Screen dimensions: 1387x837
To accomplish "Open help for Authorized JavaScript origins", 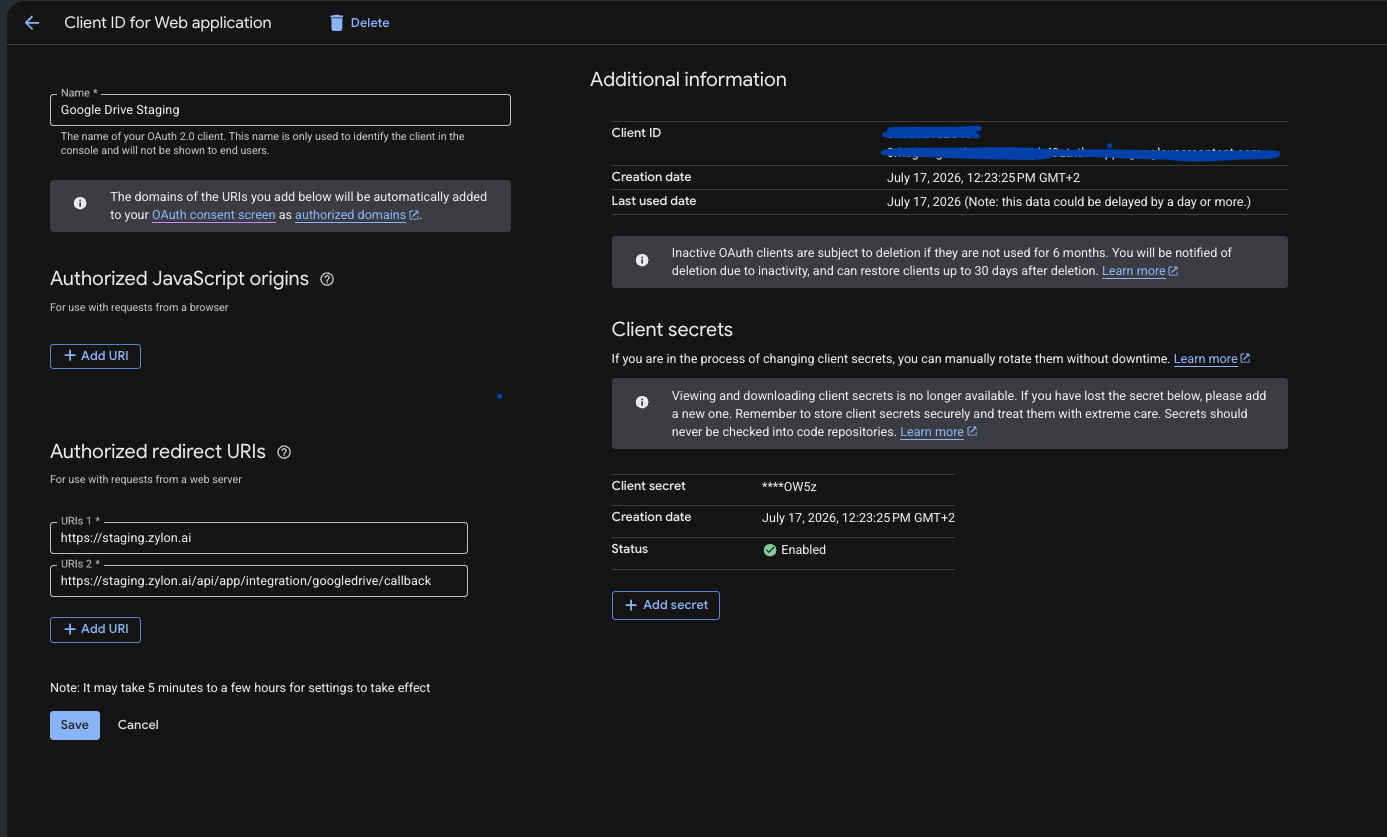I will (x=327, y=279).
